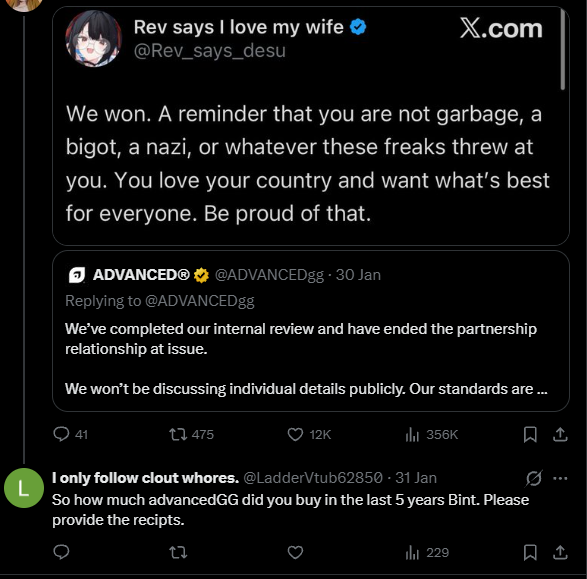Reply to the LadderVtub62850 comment
This screenshot has width=587, height=579.
61,552
